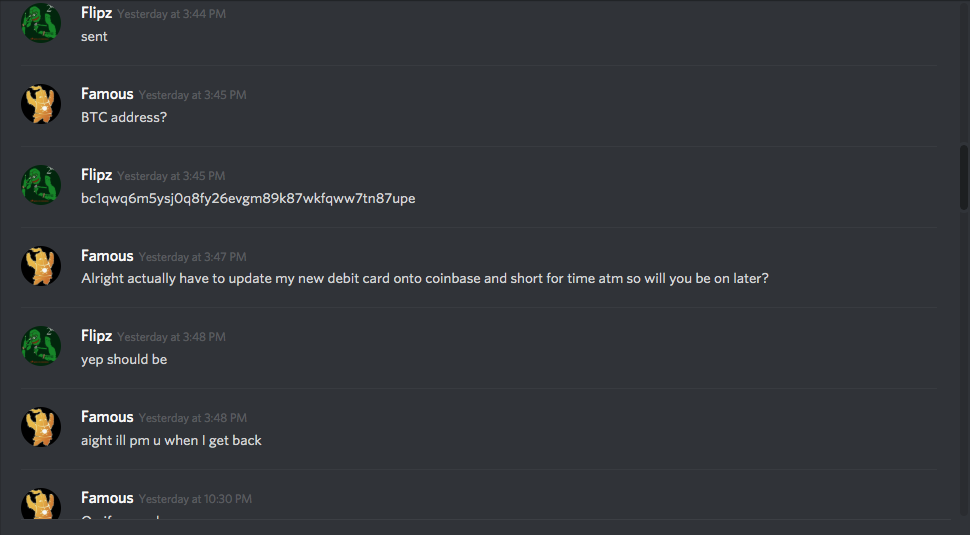Click the Flipz username at 3:45 PM

pyautogui.click(x=97, y=175)
